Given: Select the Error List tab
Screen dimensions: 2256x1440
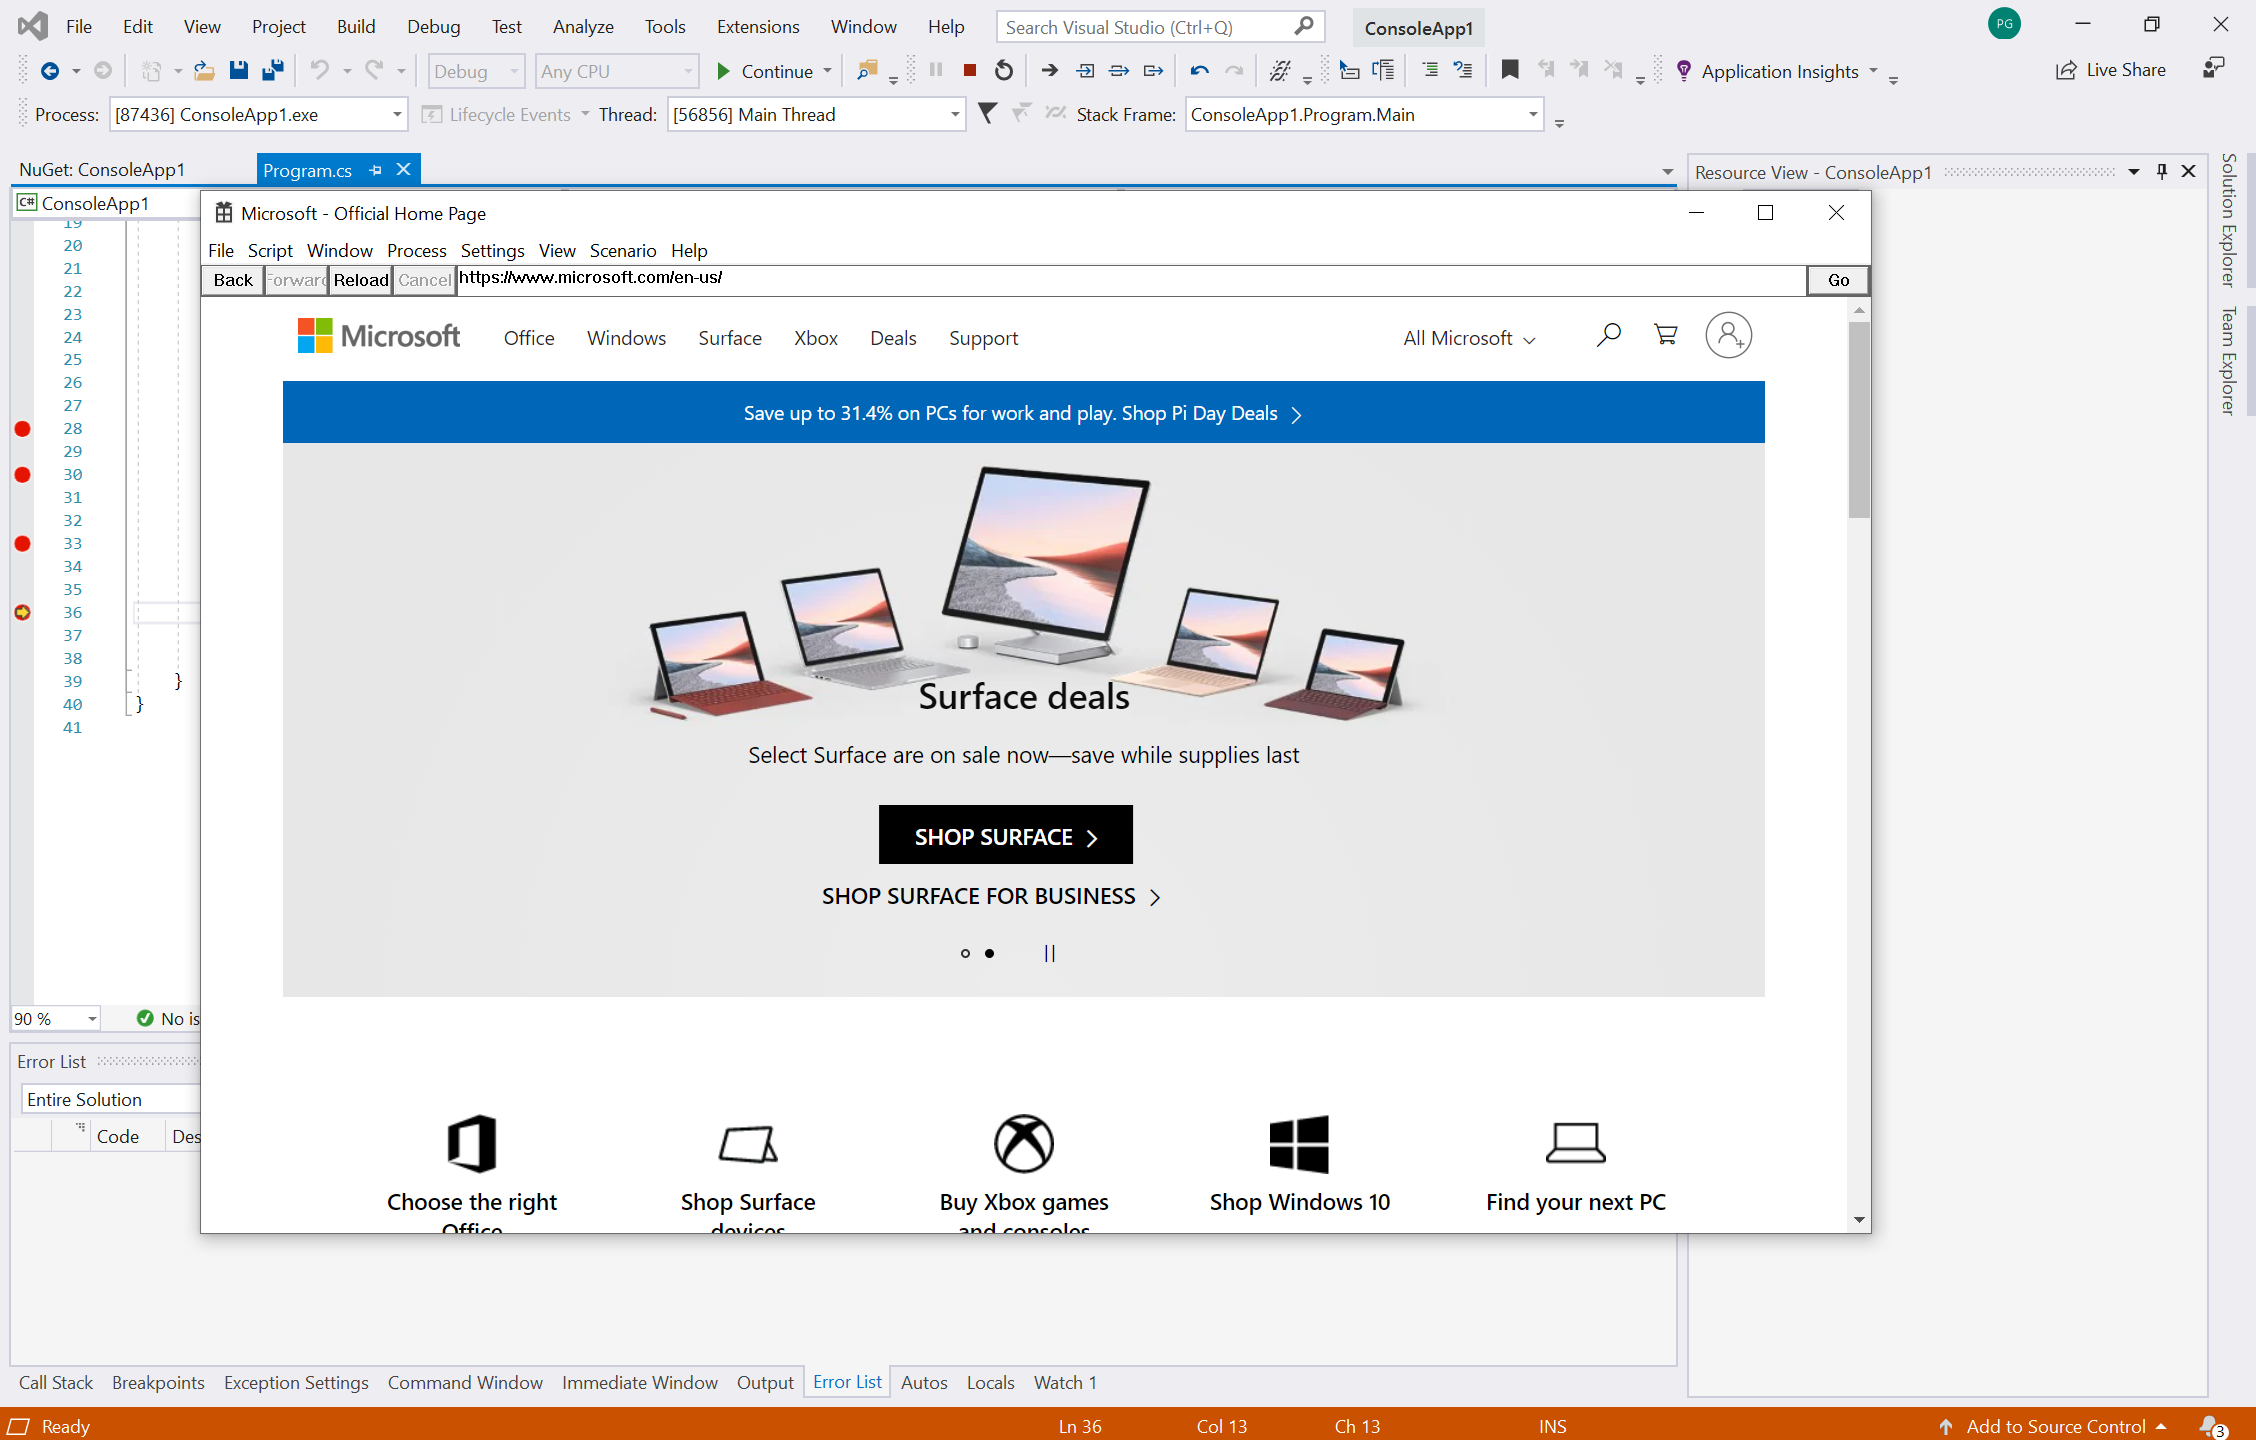Looking at the screenshot, I should point(847,1382).
